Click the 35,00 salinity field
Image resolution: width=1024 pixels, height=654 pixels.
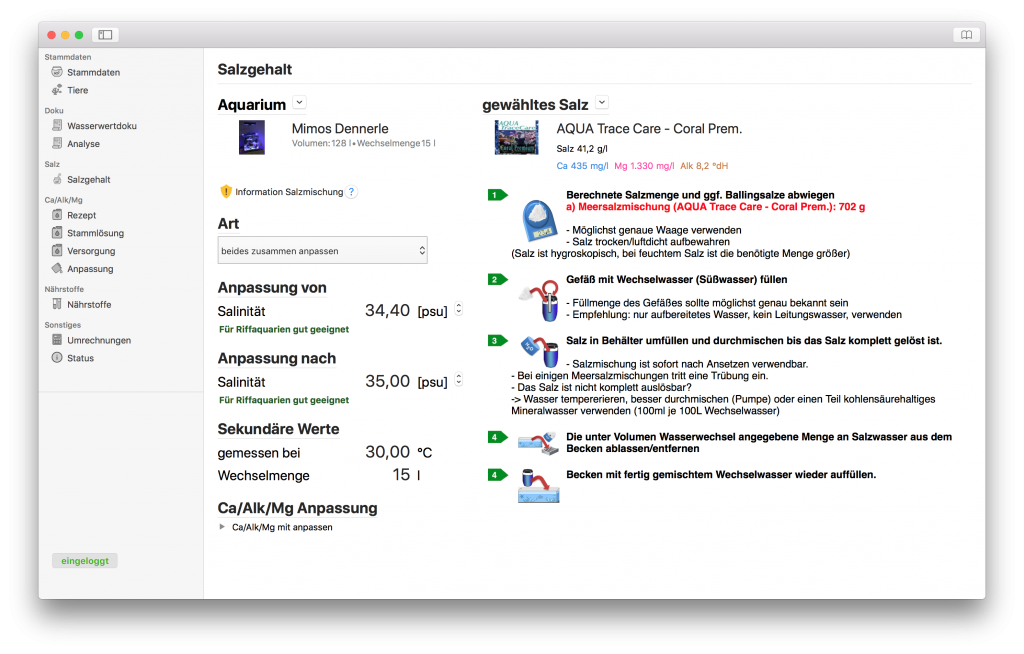click(x=387, y=381)
